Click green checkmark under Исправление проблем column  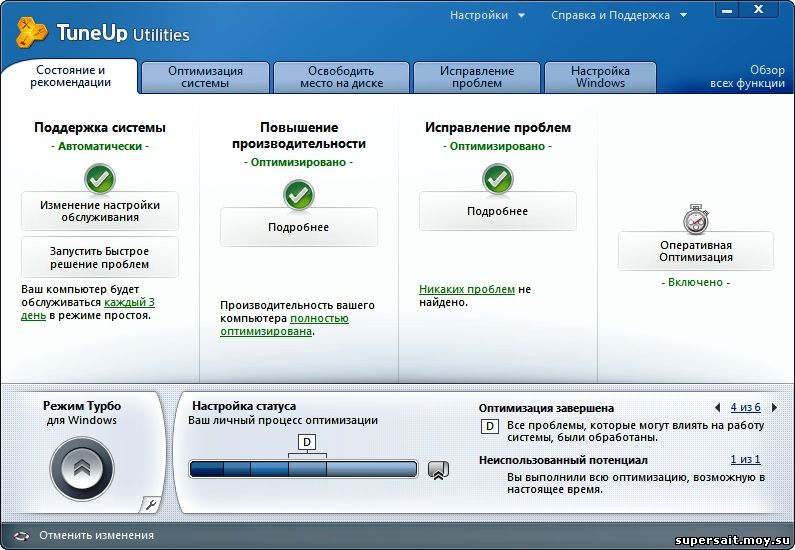[x=497, y=179]
